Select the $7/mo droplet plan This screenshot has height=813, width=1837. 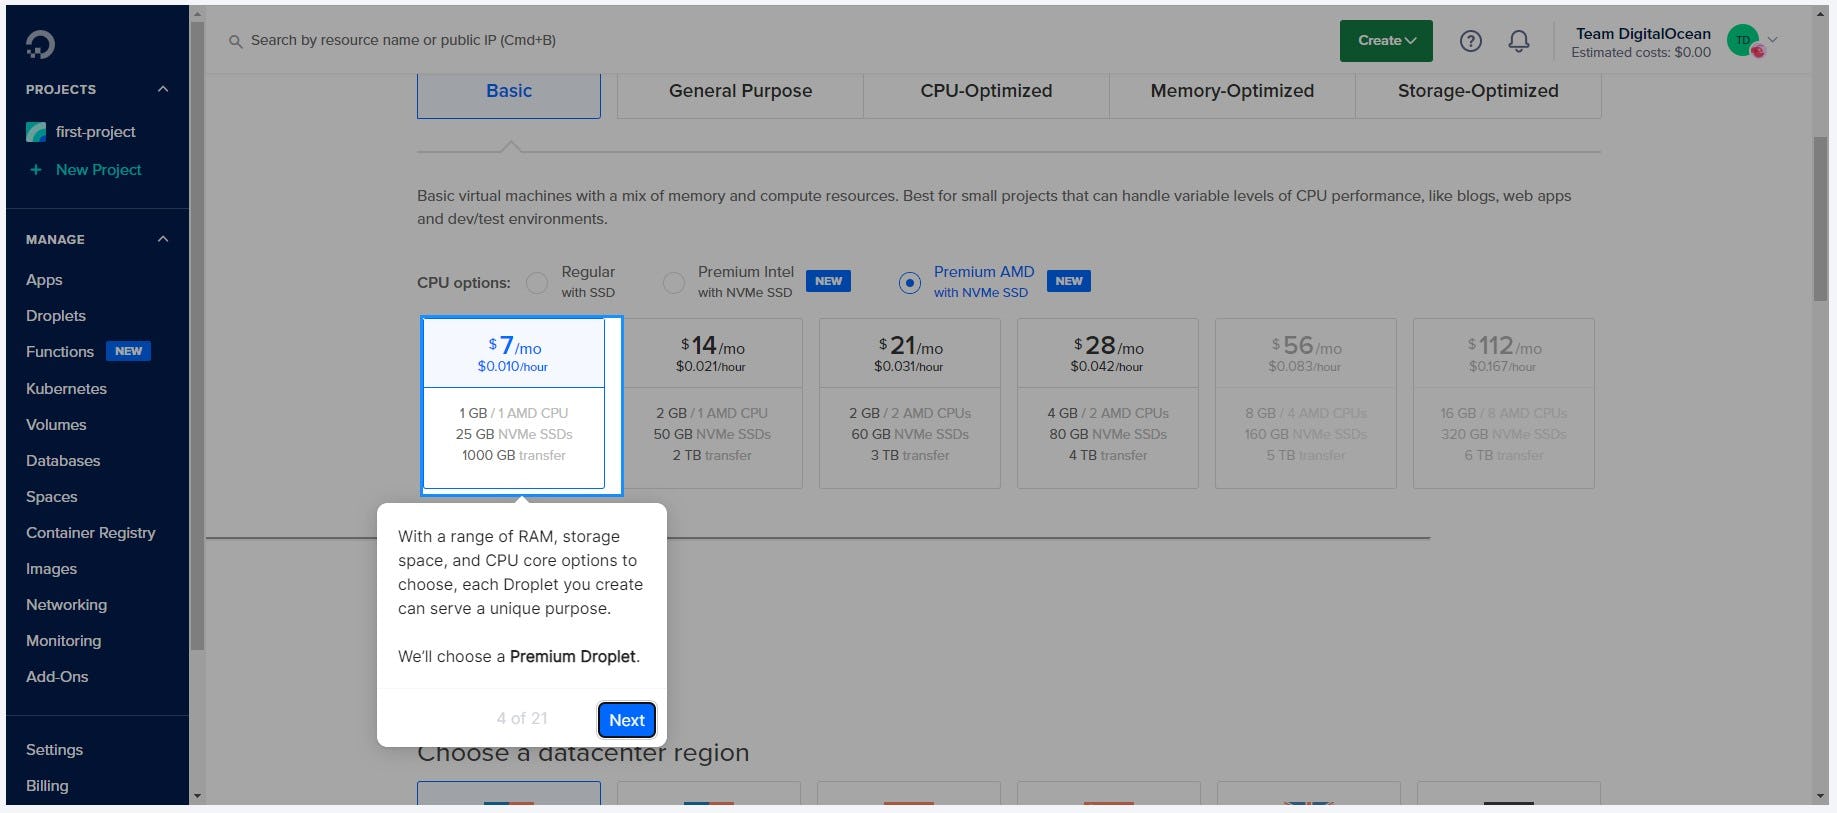coord(514,404)
